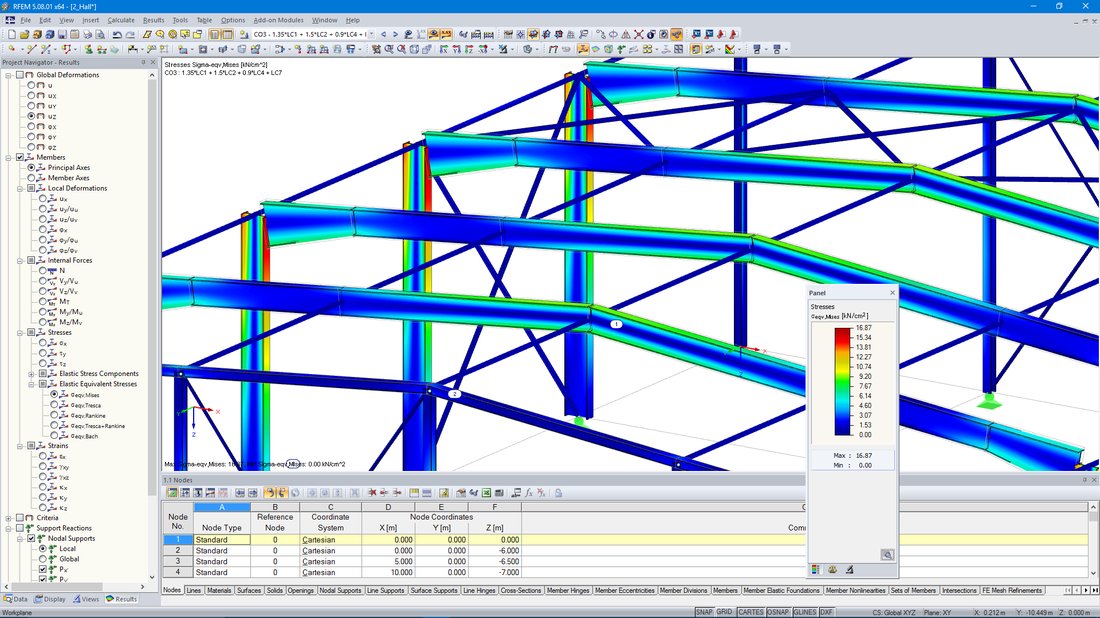Toggle GLINES in status bar

click(x=804, y=612)
